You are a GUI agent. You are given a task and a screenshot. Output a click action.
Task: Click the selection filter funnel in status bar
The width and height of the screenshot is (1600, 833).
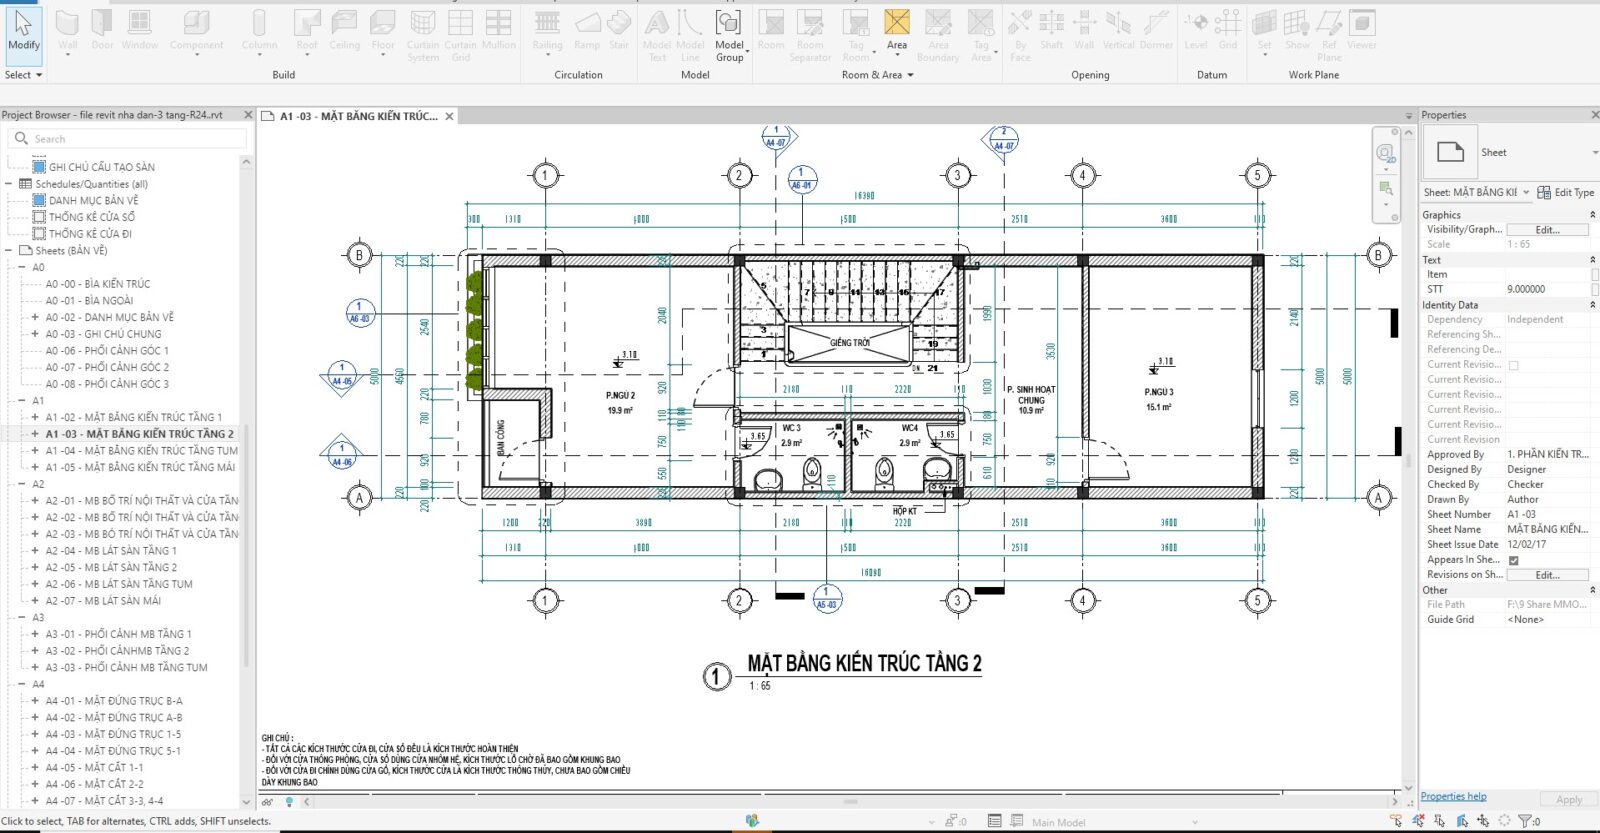[x=1526, y=821]
